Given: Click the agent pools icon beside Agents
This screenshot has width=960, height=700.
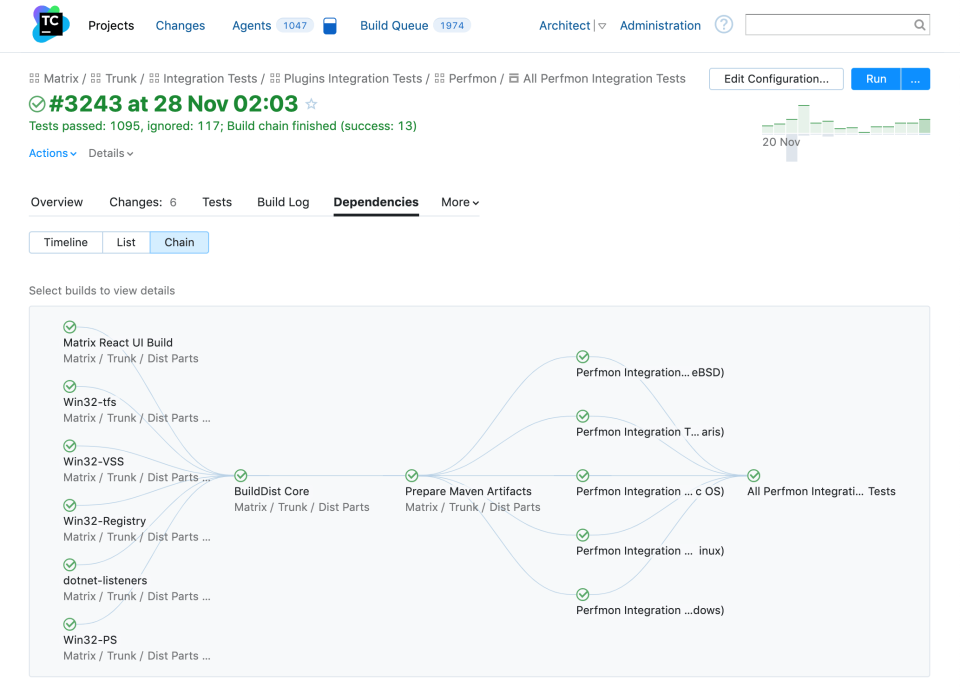Looking at the screenshot, I should pyautogui.click(x=330, y=26).
